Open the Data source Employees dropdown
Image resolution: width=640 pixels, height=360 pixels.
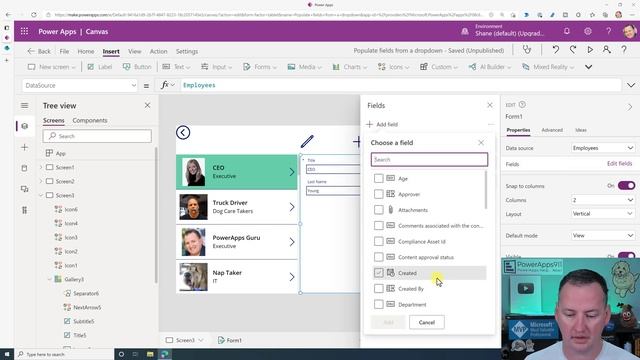click(603, 148)
